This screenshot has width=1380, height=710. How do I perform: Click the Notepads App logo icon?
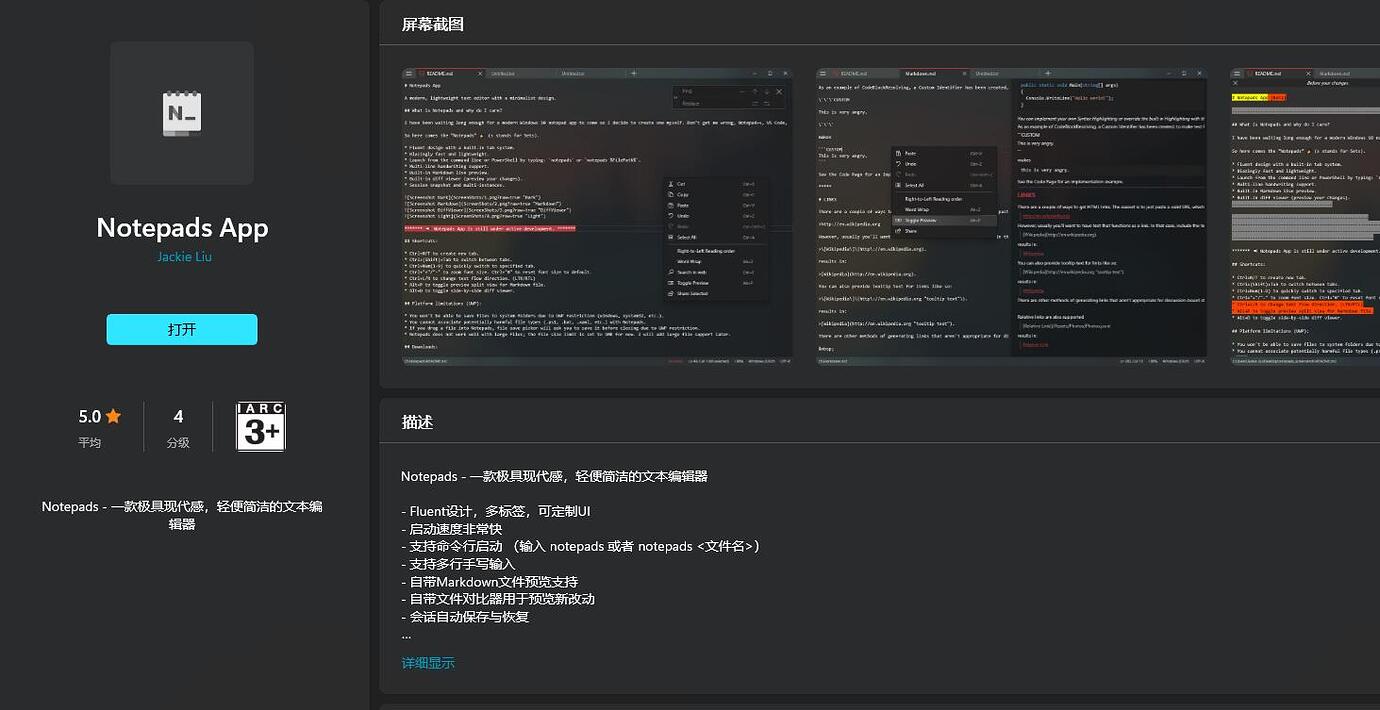[181, 111]
